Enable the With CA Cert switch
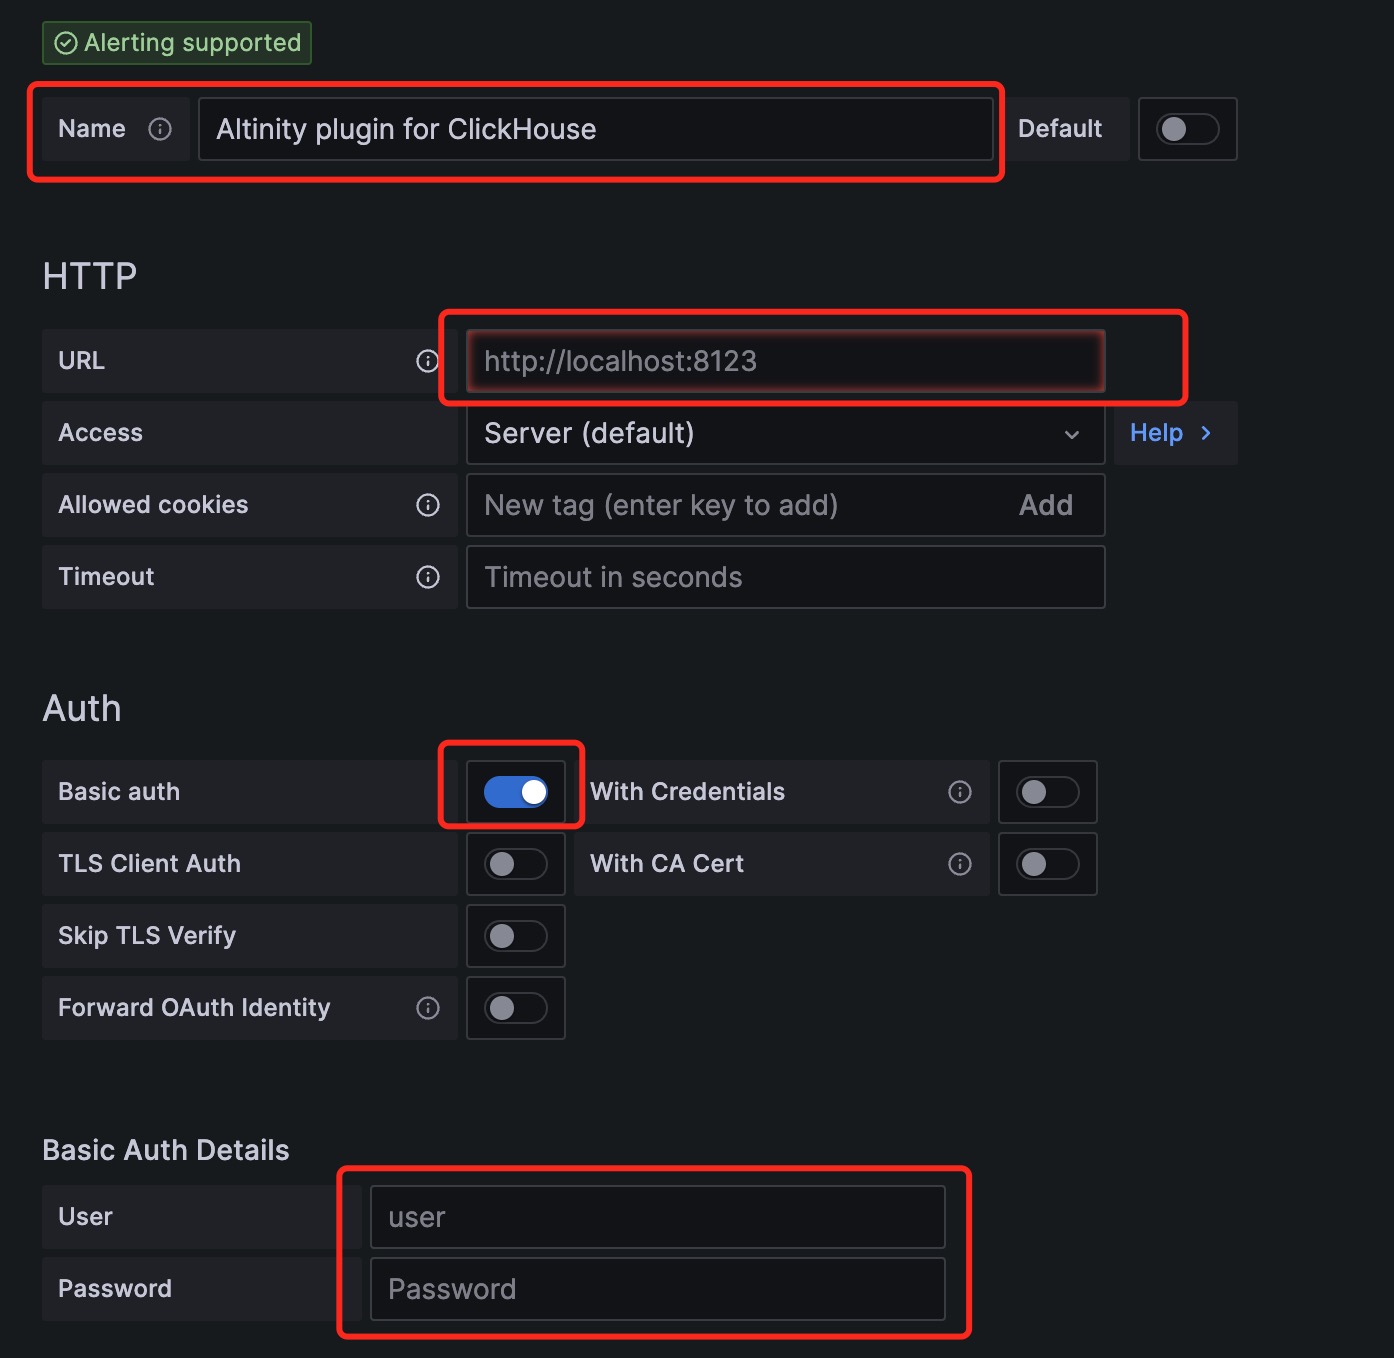1394x1358 pixels. click(1047, 864)
